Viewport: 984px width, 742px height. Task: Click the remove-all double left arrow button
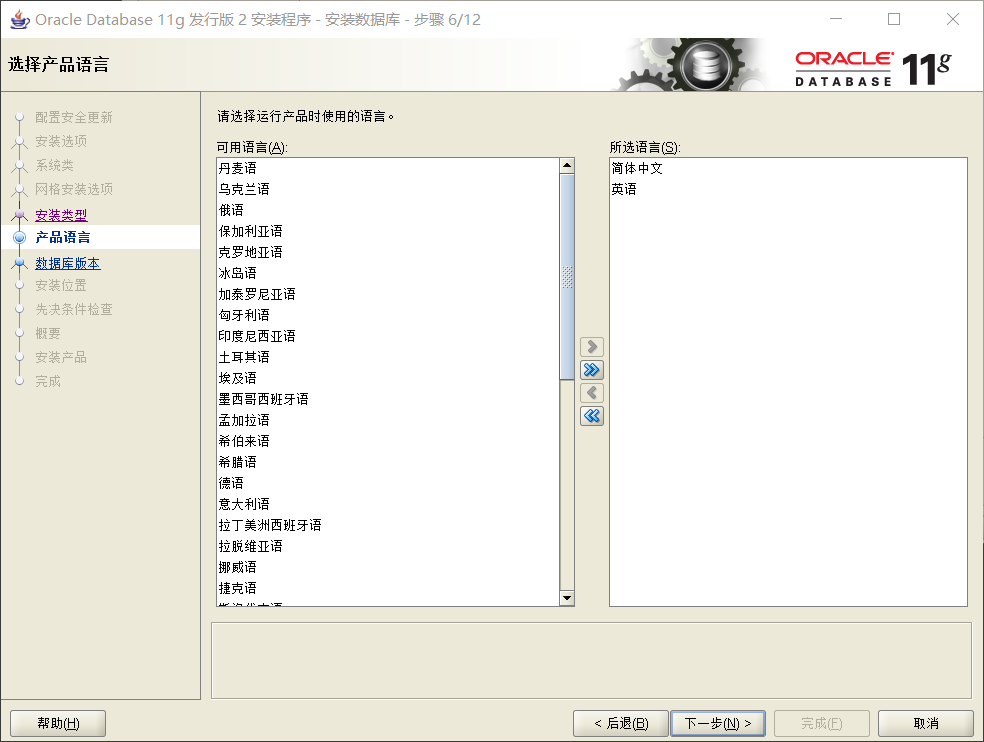592,416
